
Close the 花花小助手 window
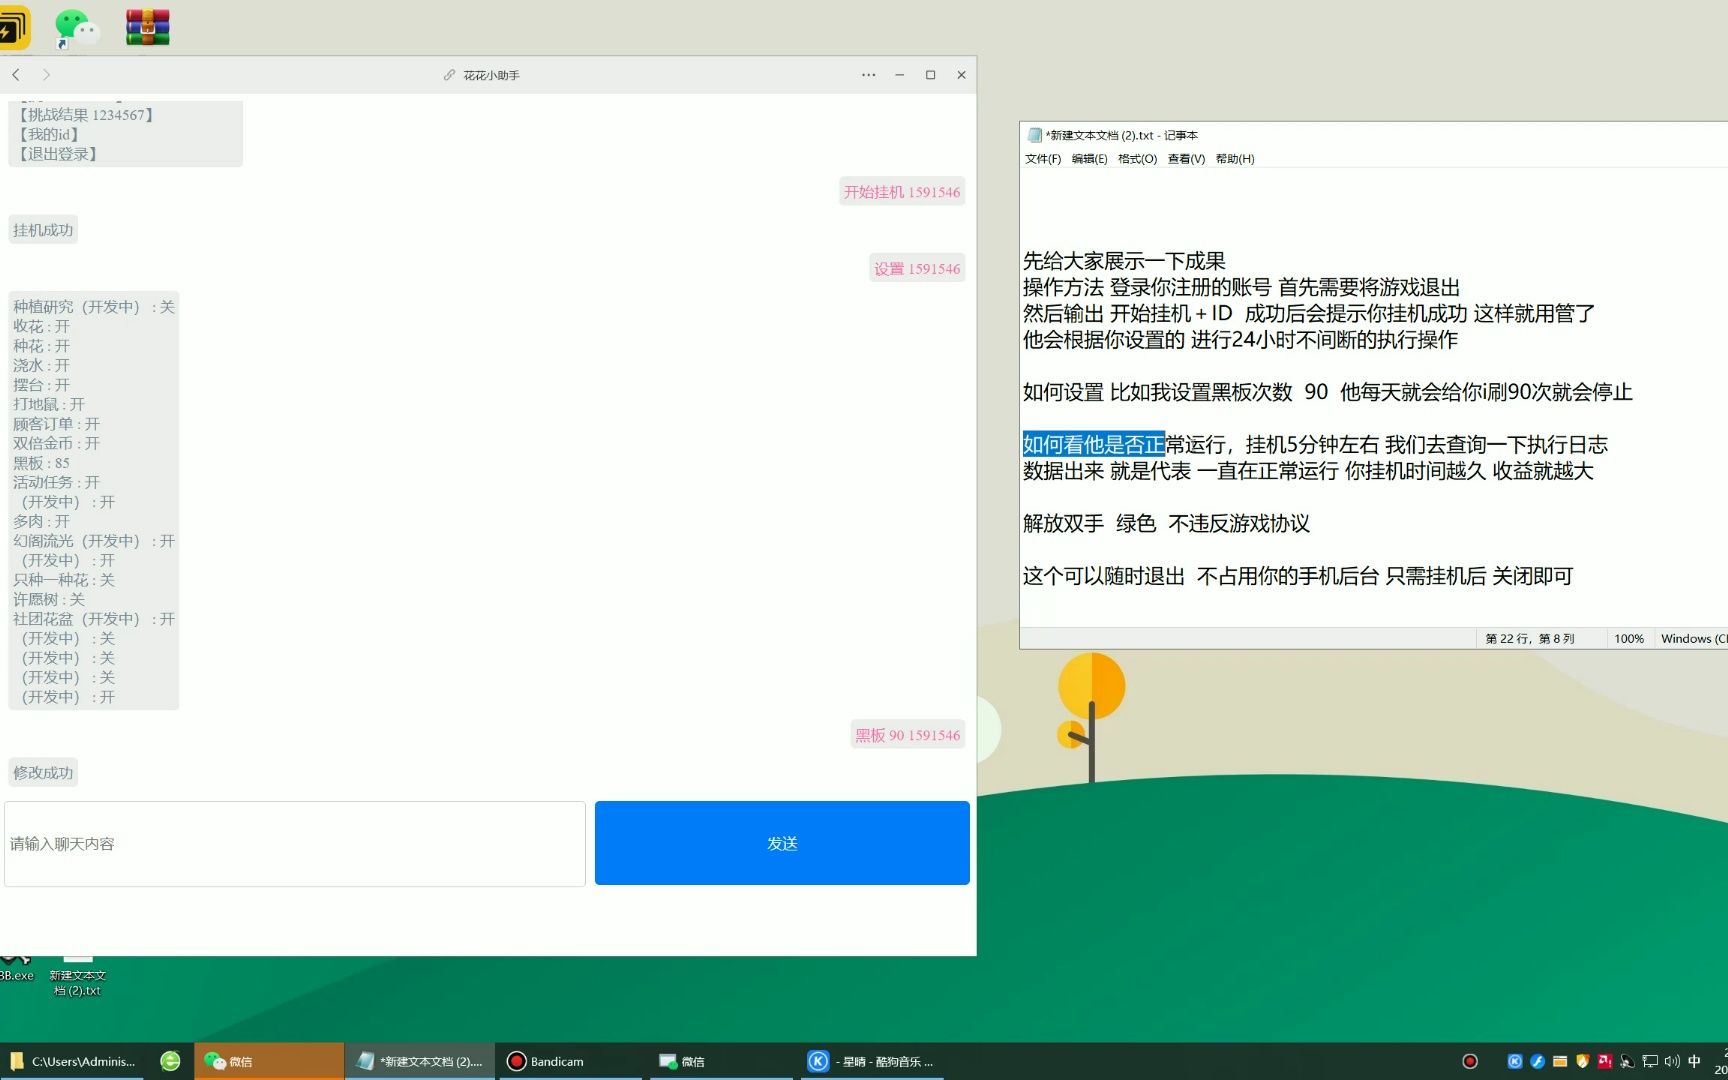point(961,75)
